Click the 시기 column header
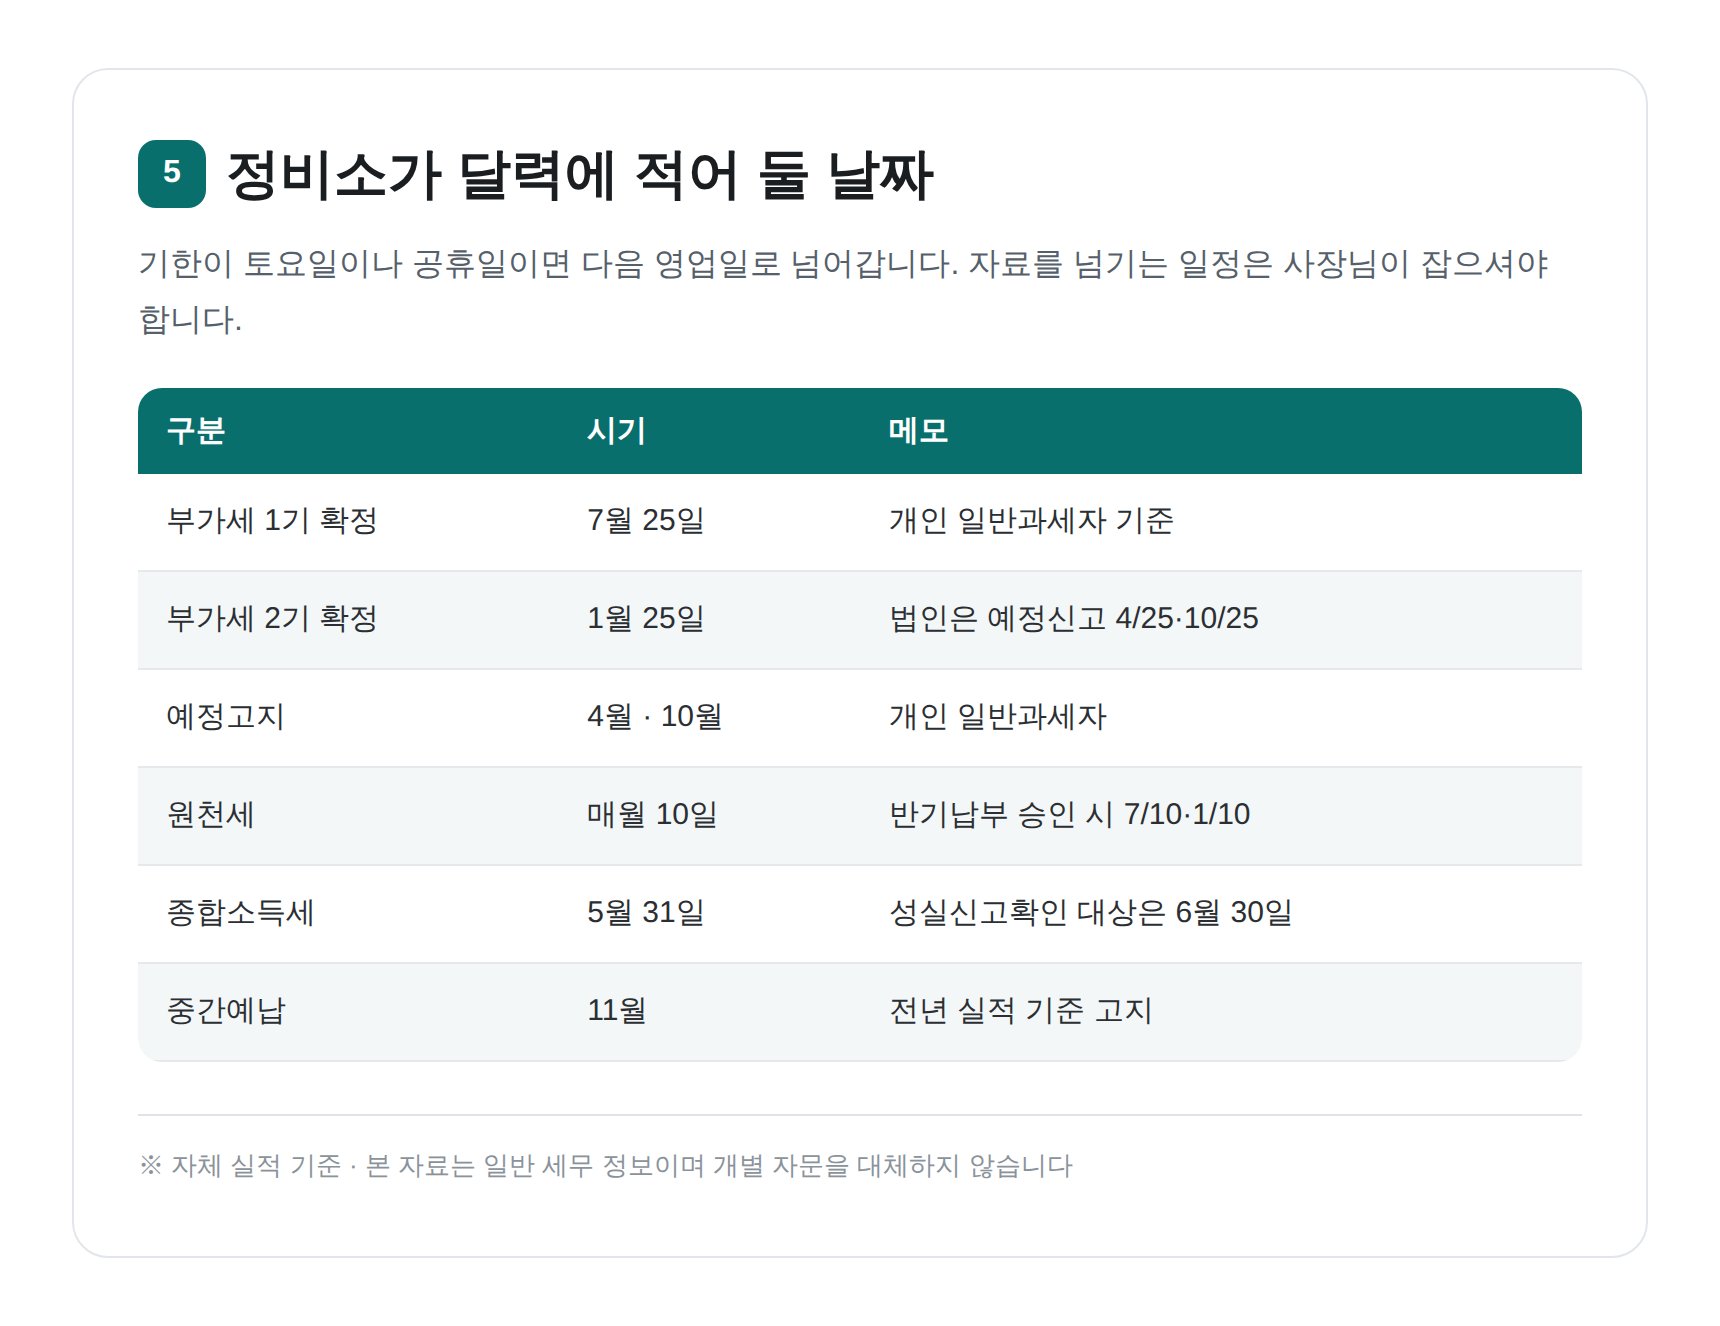This screenshot has width=1720, height=1326. click(x=616, y=431)
